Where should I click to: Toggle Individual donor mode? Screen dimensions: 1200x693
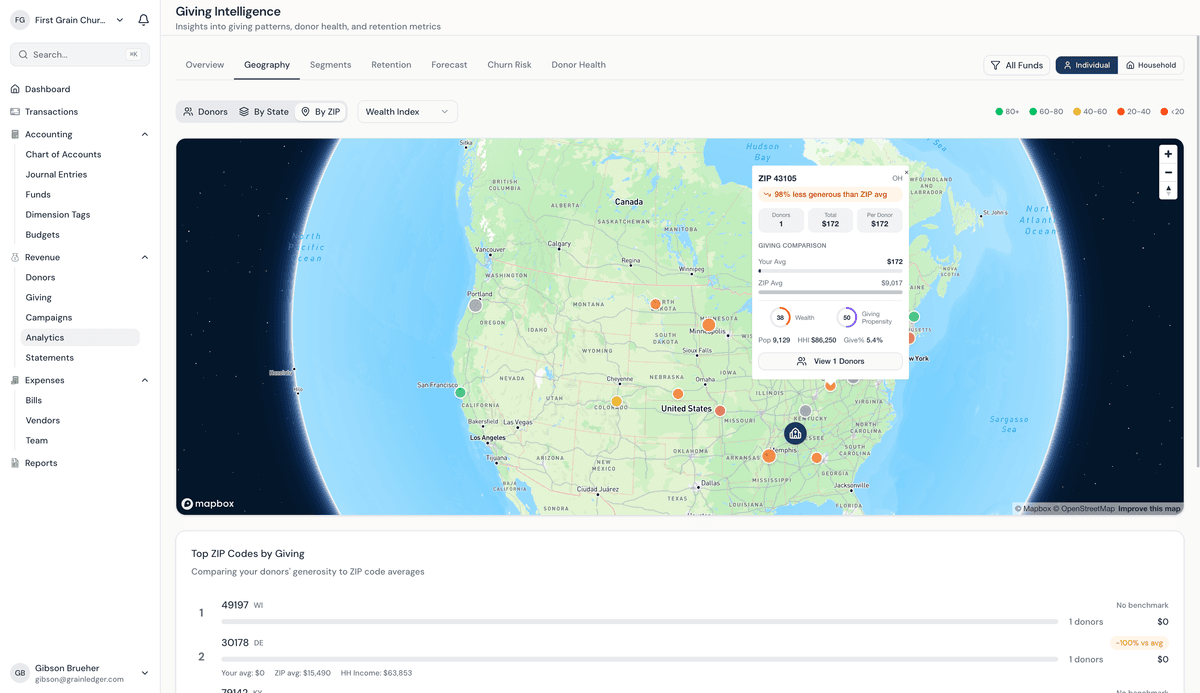coord(1086,65)
